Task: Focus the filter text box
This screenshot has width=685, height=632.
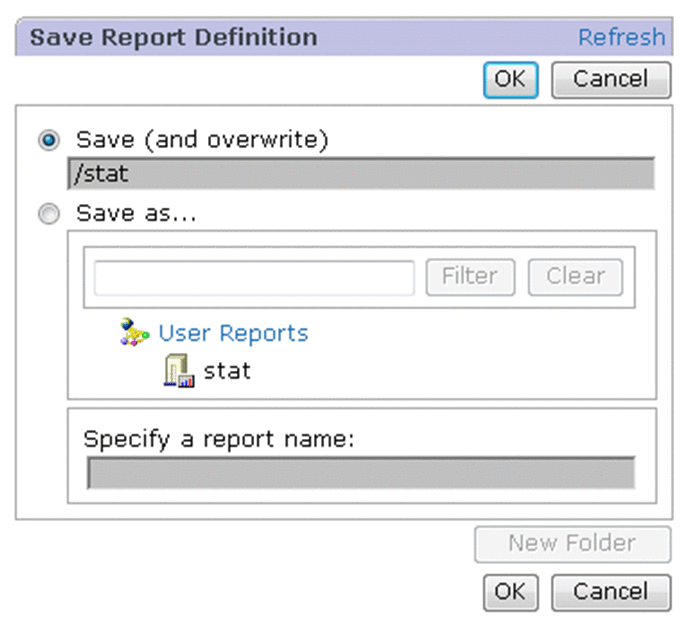Action: click(x=254, y=277)
